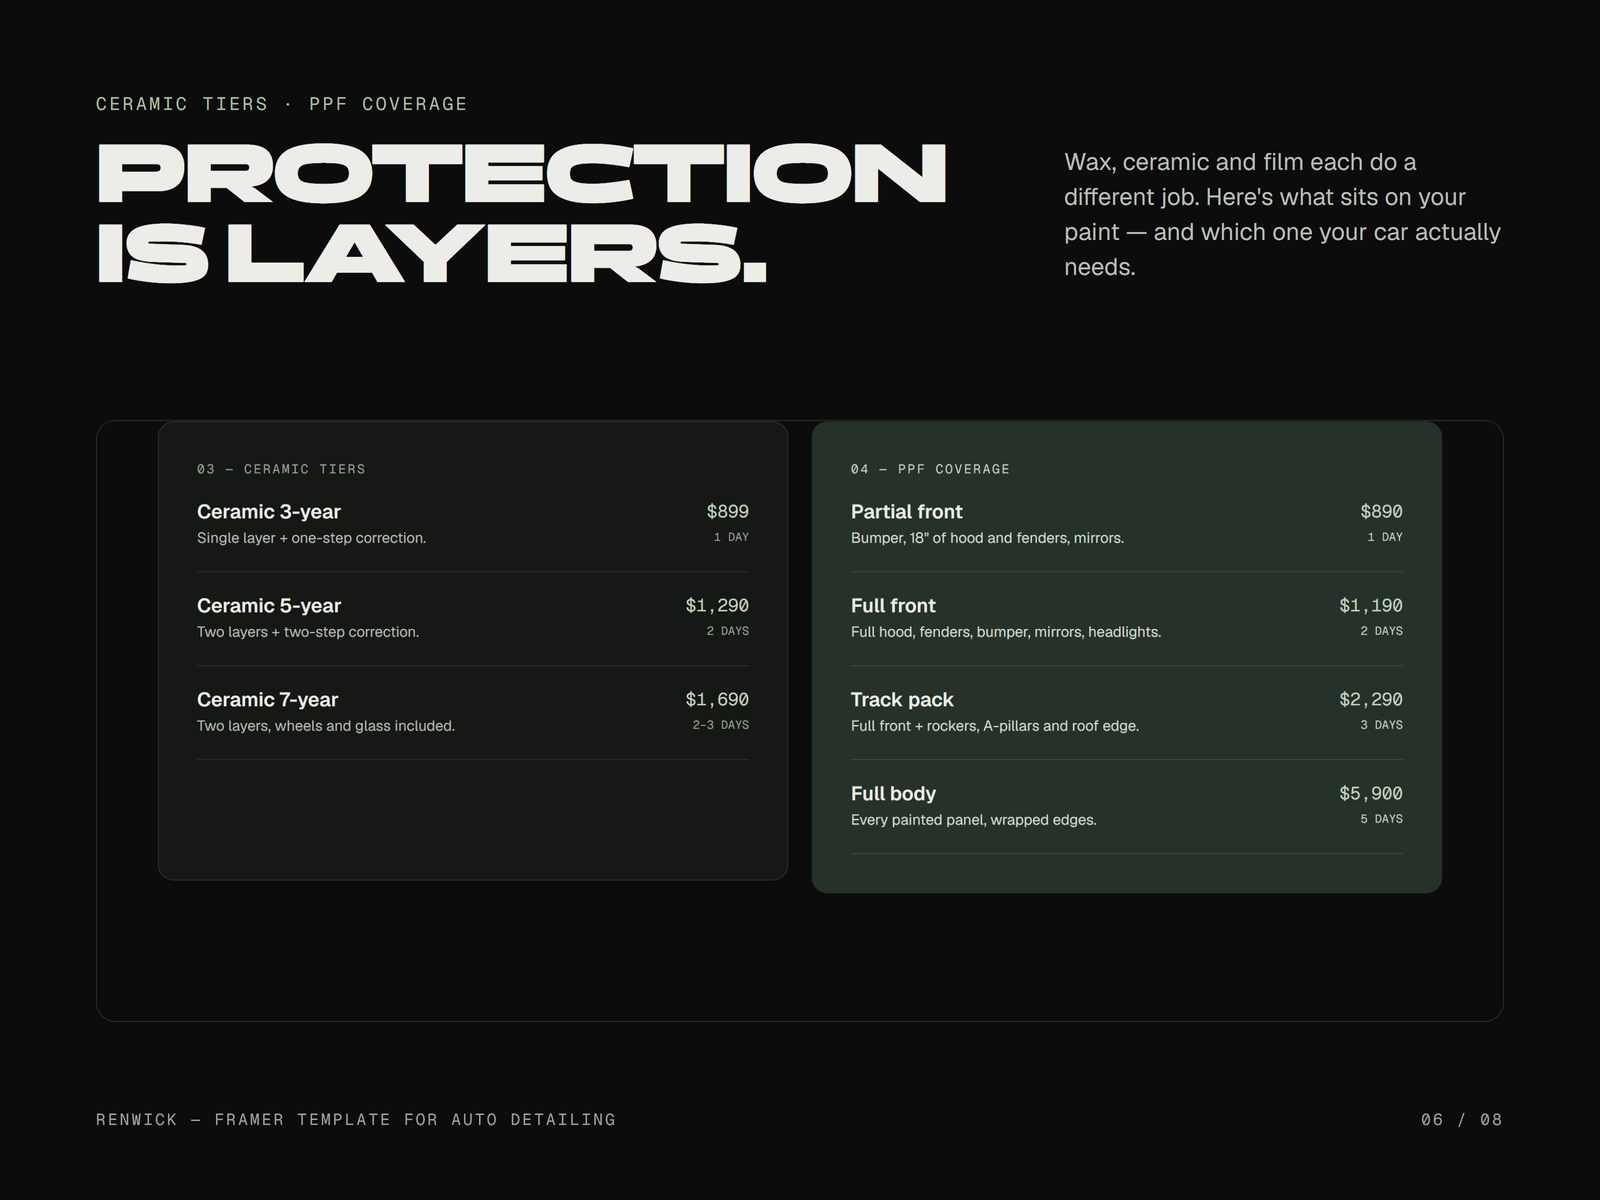Click the $1,290 price value
The height and width of the screenshot is (1200, 1600).
pos(717,605)
